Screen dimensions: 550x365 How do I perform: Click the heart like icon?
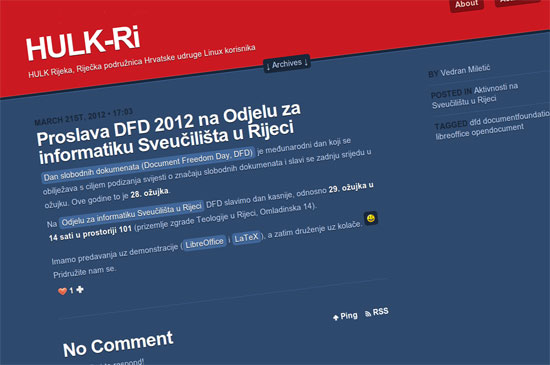[x=62, y=291]
